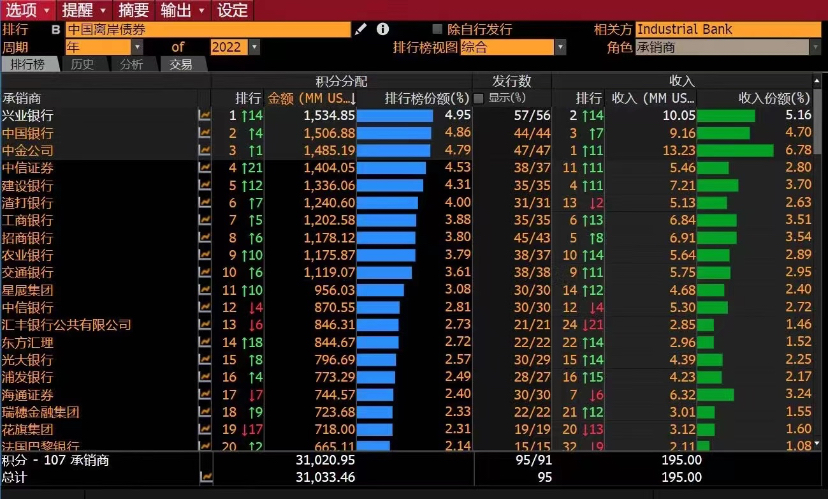Sort by 金额 (MM US..) column header
The image size is (828, 499).
(312, 98)
